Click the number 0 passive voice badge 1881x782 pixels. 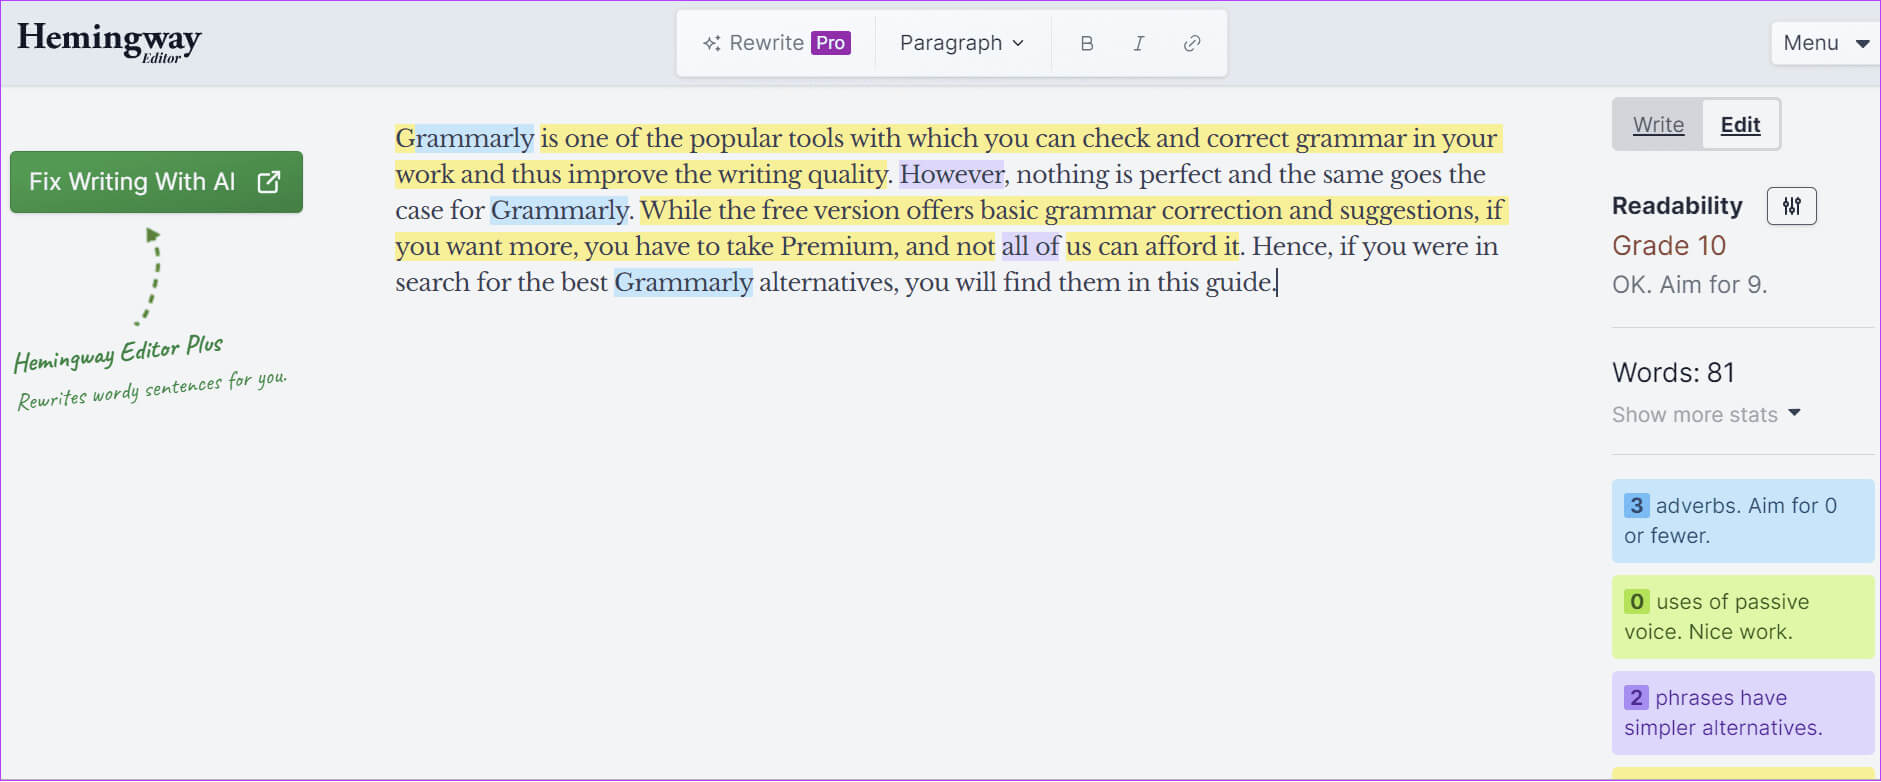point(1636,601)
